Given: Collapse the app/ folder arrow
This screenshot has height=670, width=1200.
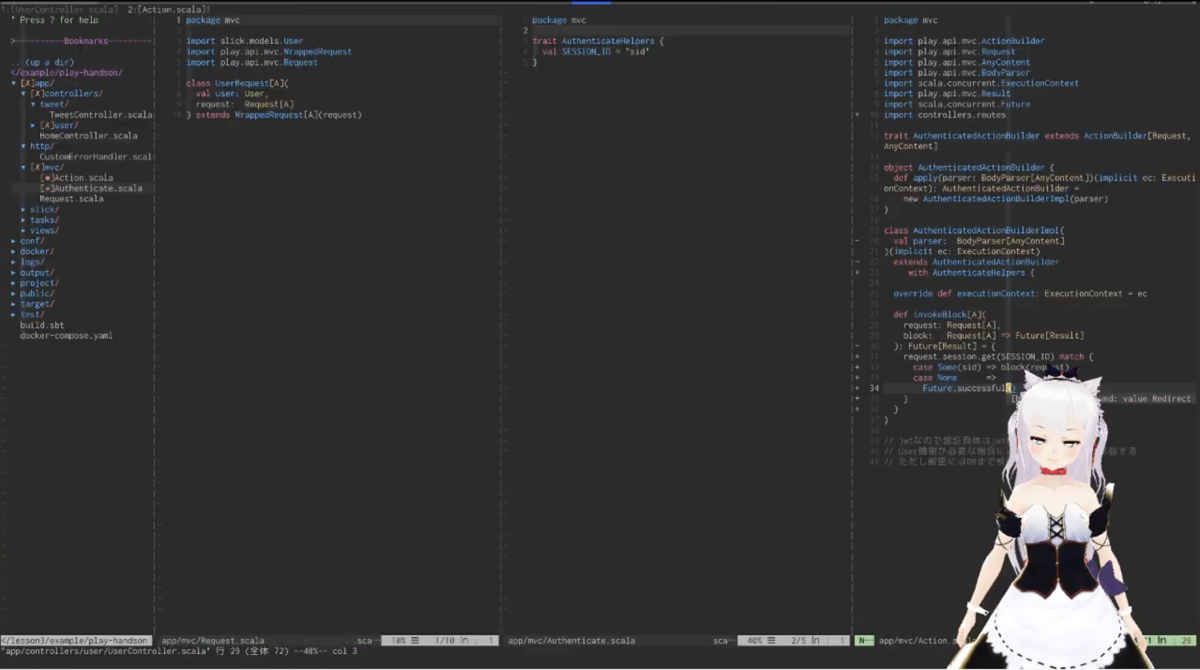Looking at the screenshot, I should click(x=13, y=83).
